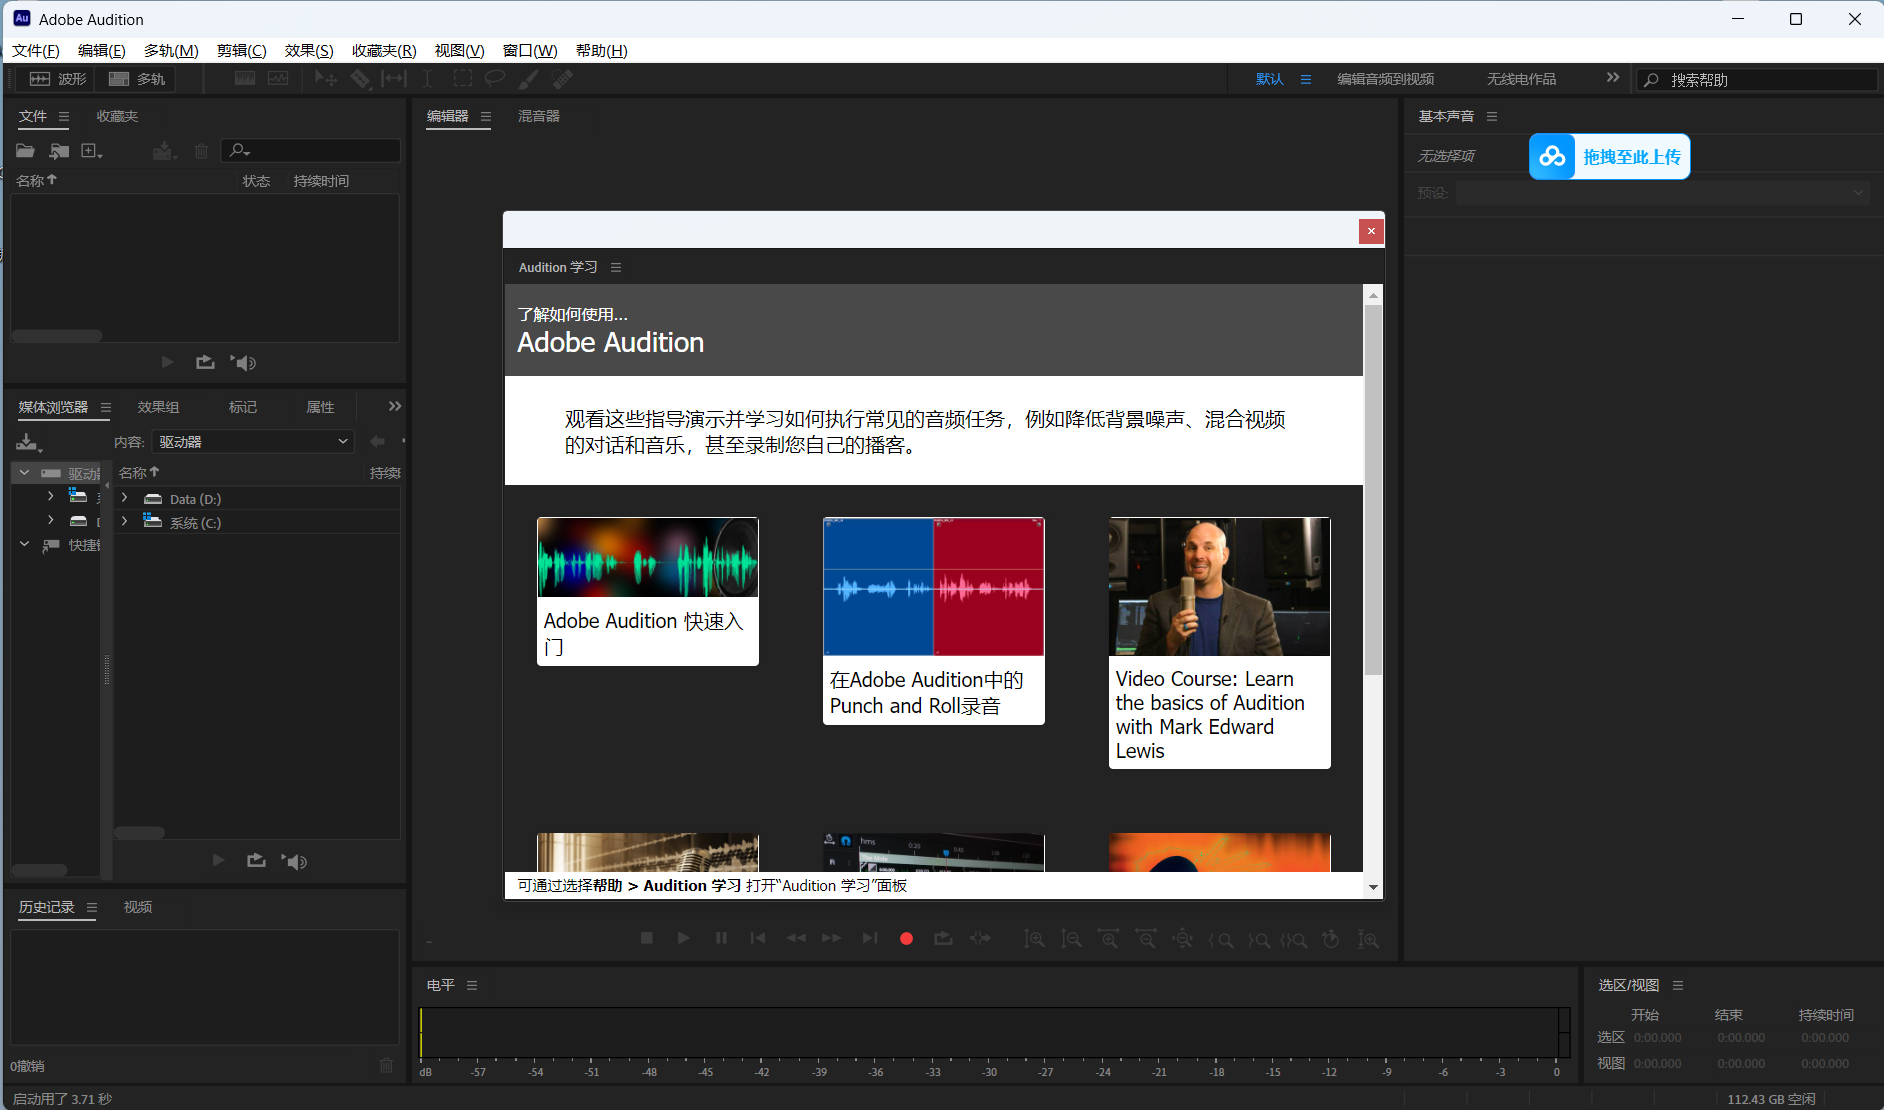Screen dimensions: 1884x1110
Task: Click the Files panel search field
Action: [311, 150]
